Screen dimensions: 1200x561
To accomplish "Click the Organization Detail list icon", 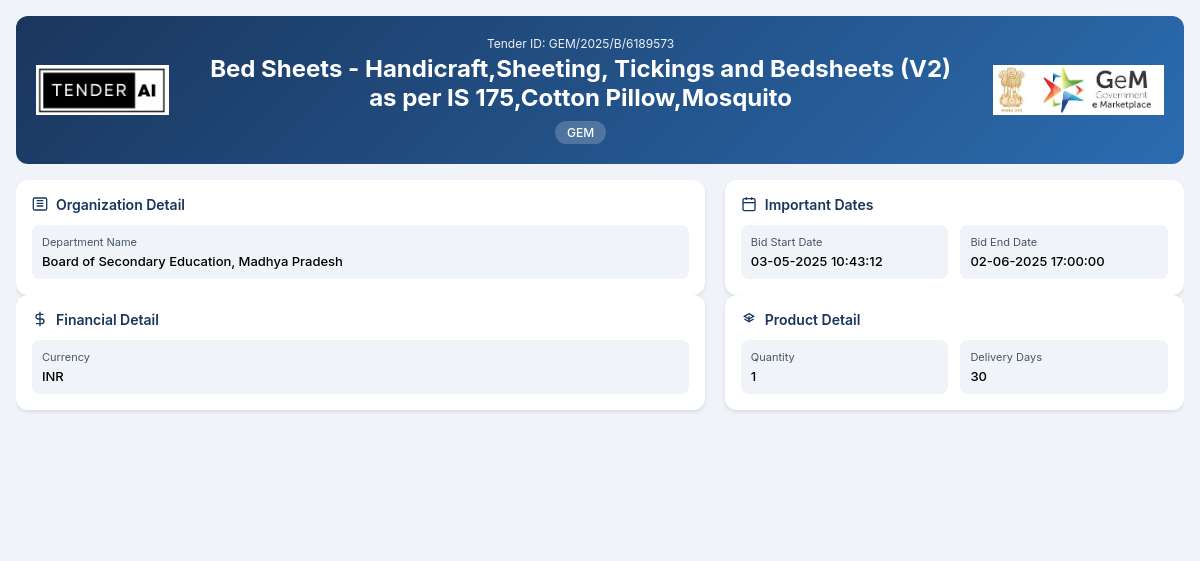I will 40,204.
